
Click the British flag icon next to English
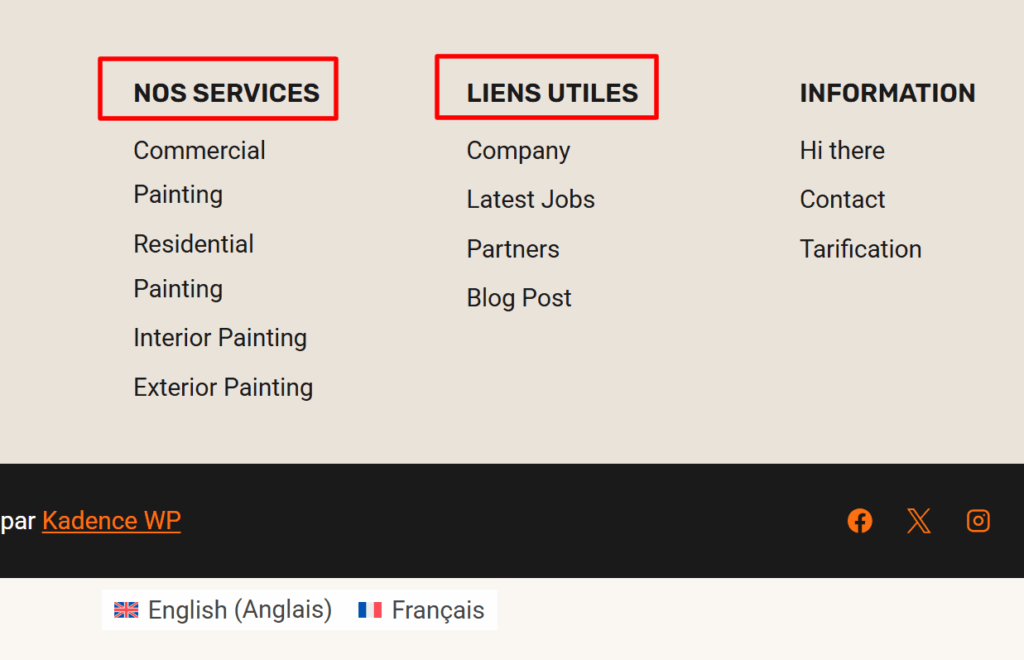pos(126,610)
